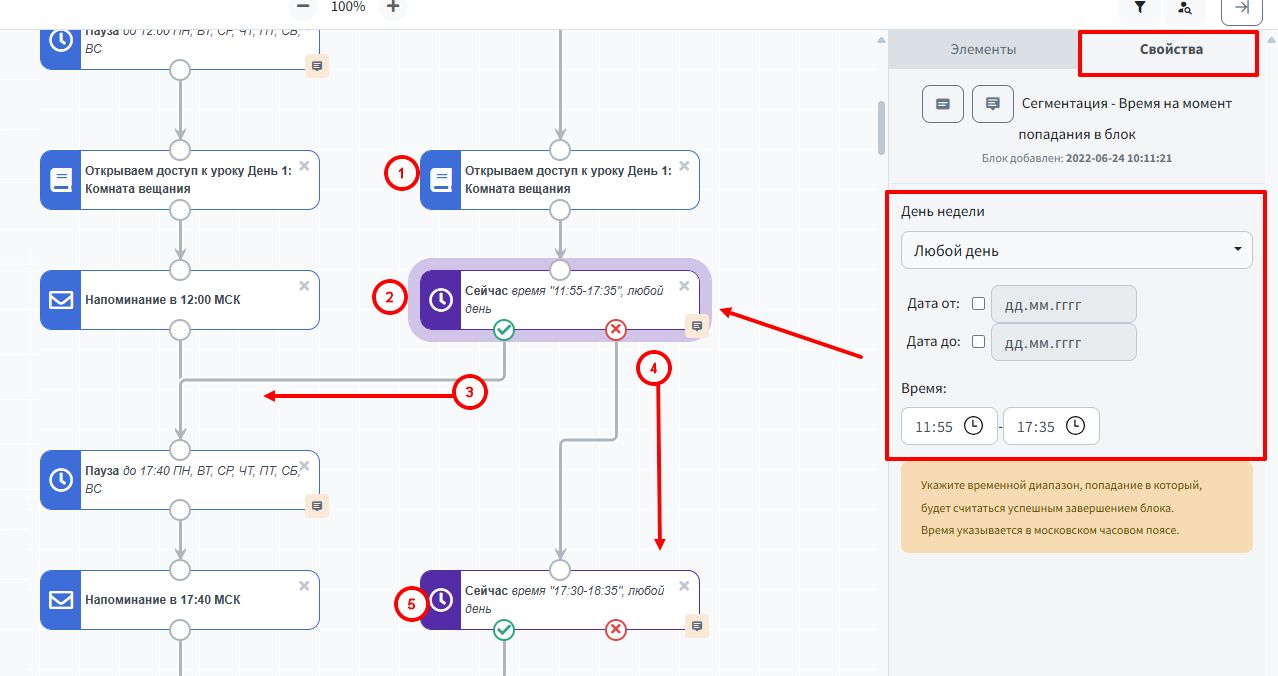Click envelope icon of Напоминание в 17:40 МСК

click(x=61, y=600)
